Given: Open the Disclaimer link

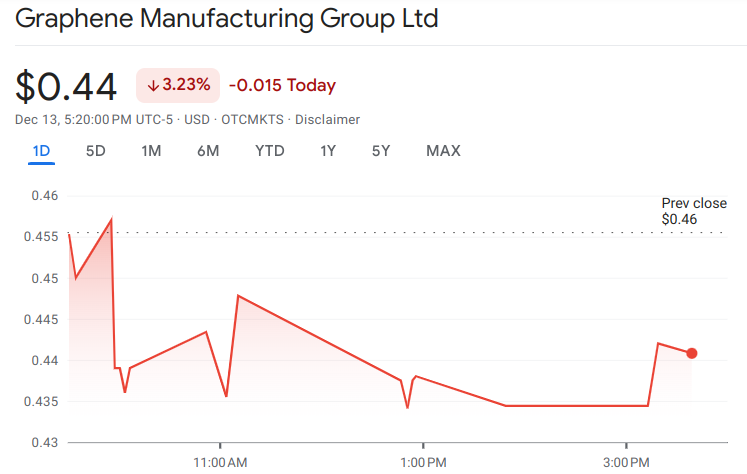Looking at the screenshot, I should click(327, 120).
